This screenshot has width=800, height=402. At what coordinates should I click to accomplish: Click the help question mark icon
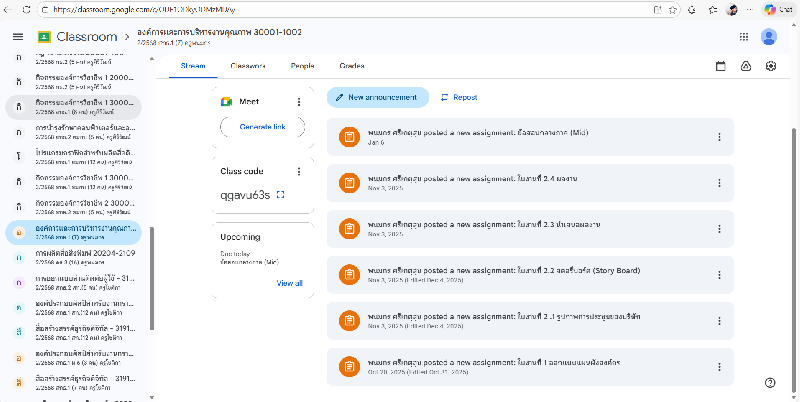point(770,382)
